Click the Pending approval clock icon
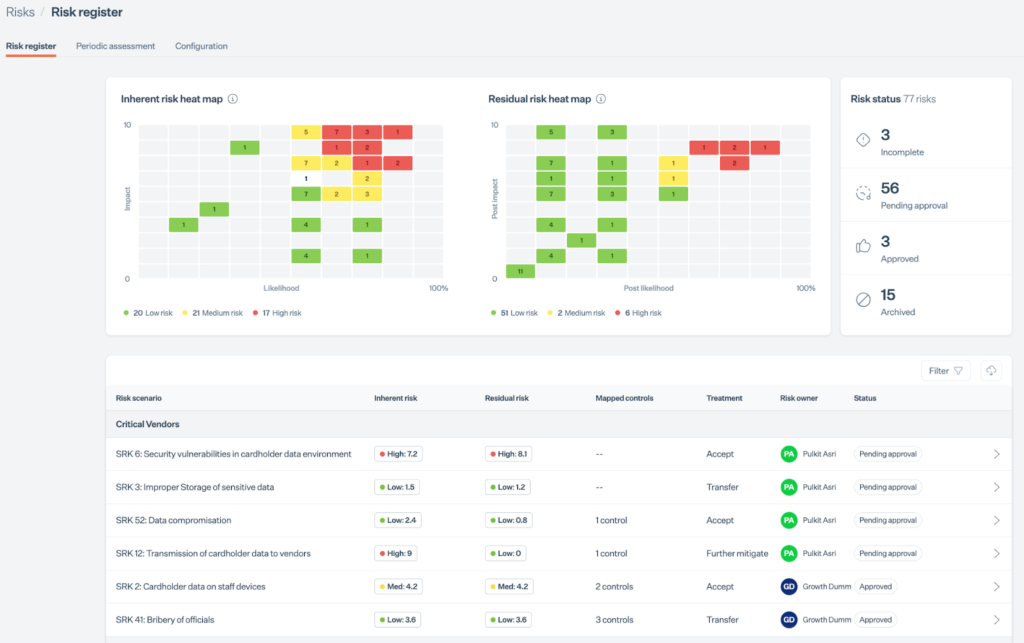 (863, 194)
